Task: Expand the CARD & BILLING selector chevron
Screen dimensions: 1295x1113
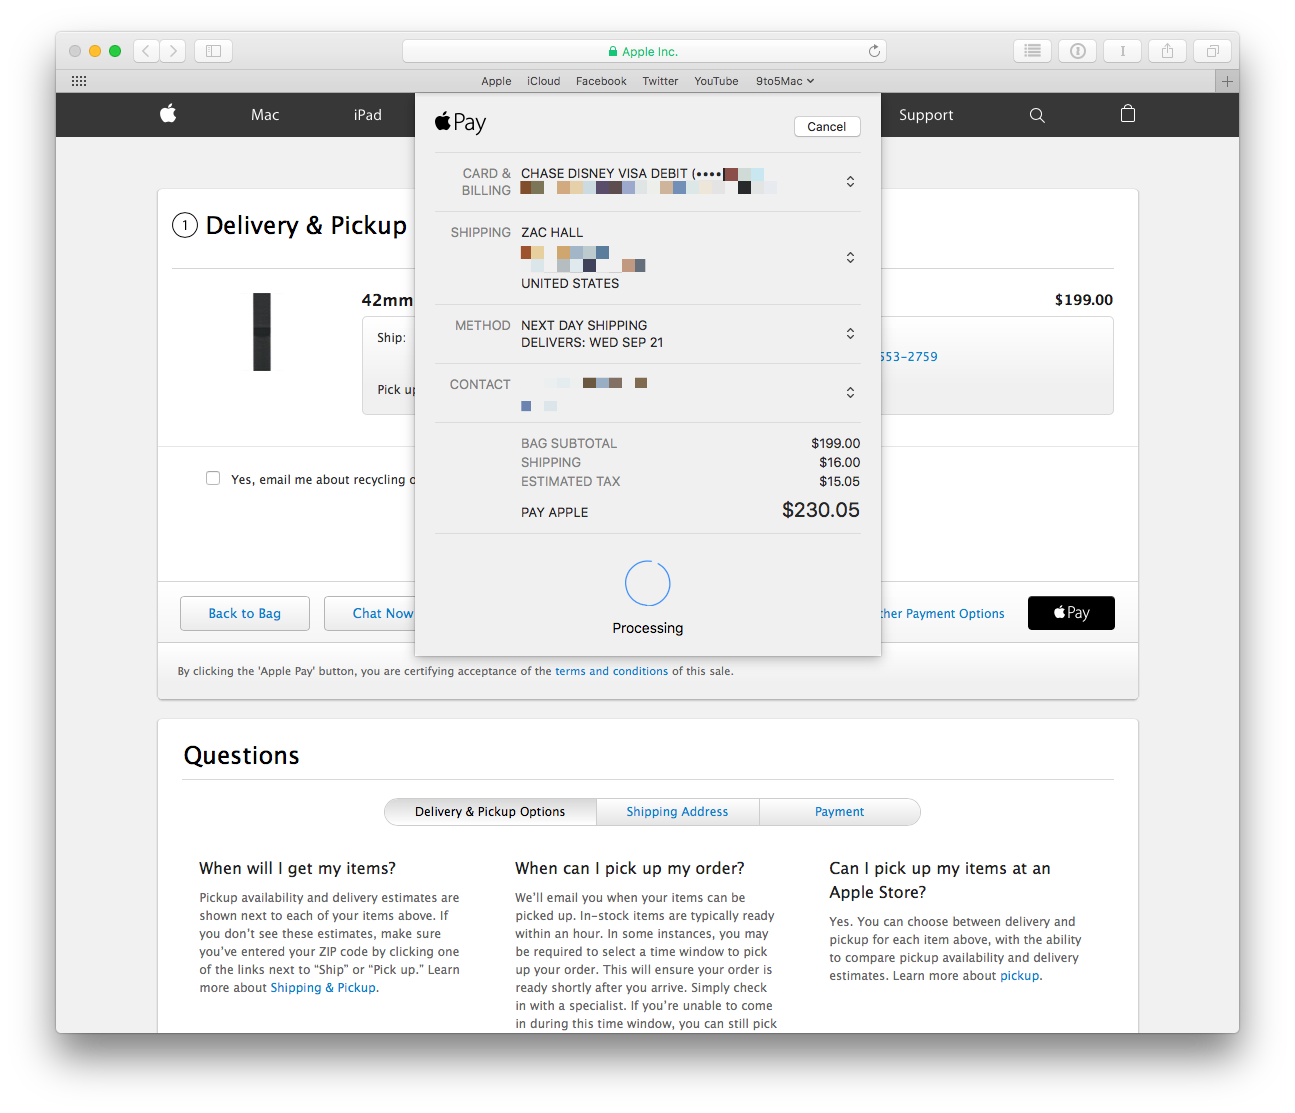Action: tap(850, 181)
